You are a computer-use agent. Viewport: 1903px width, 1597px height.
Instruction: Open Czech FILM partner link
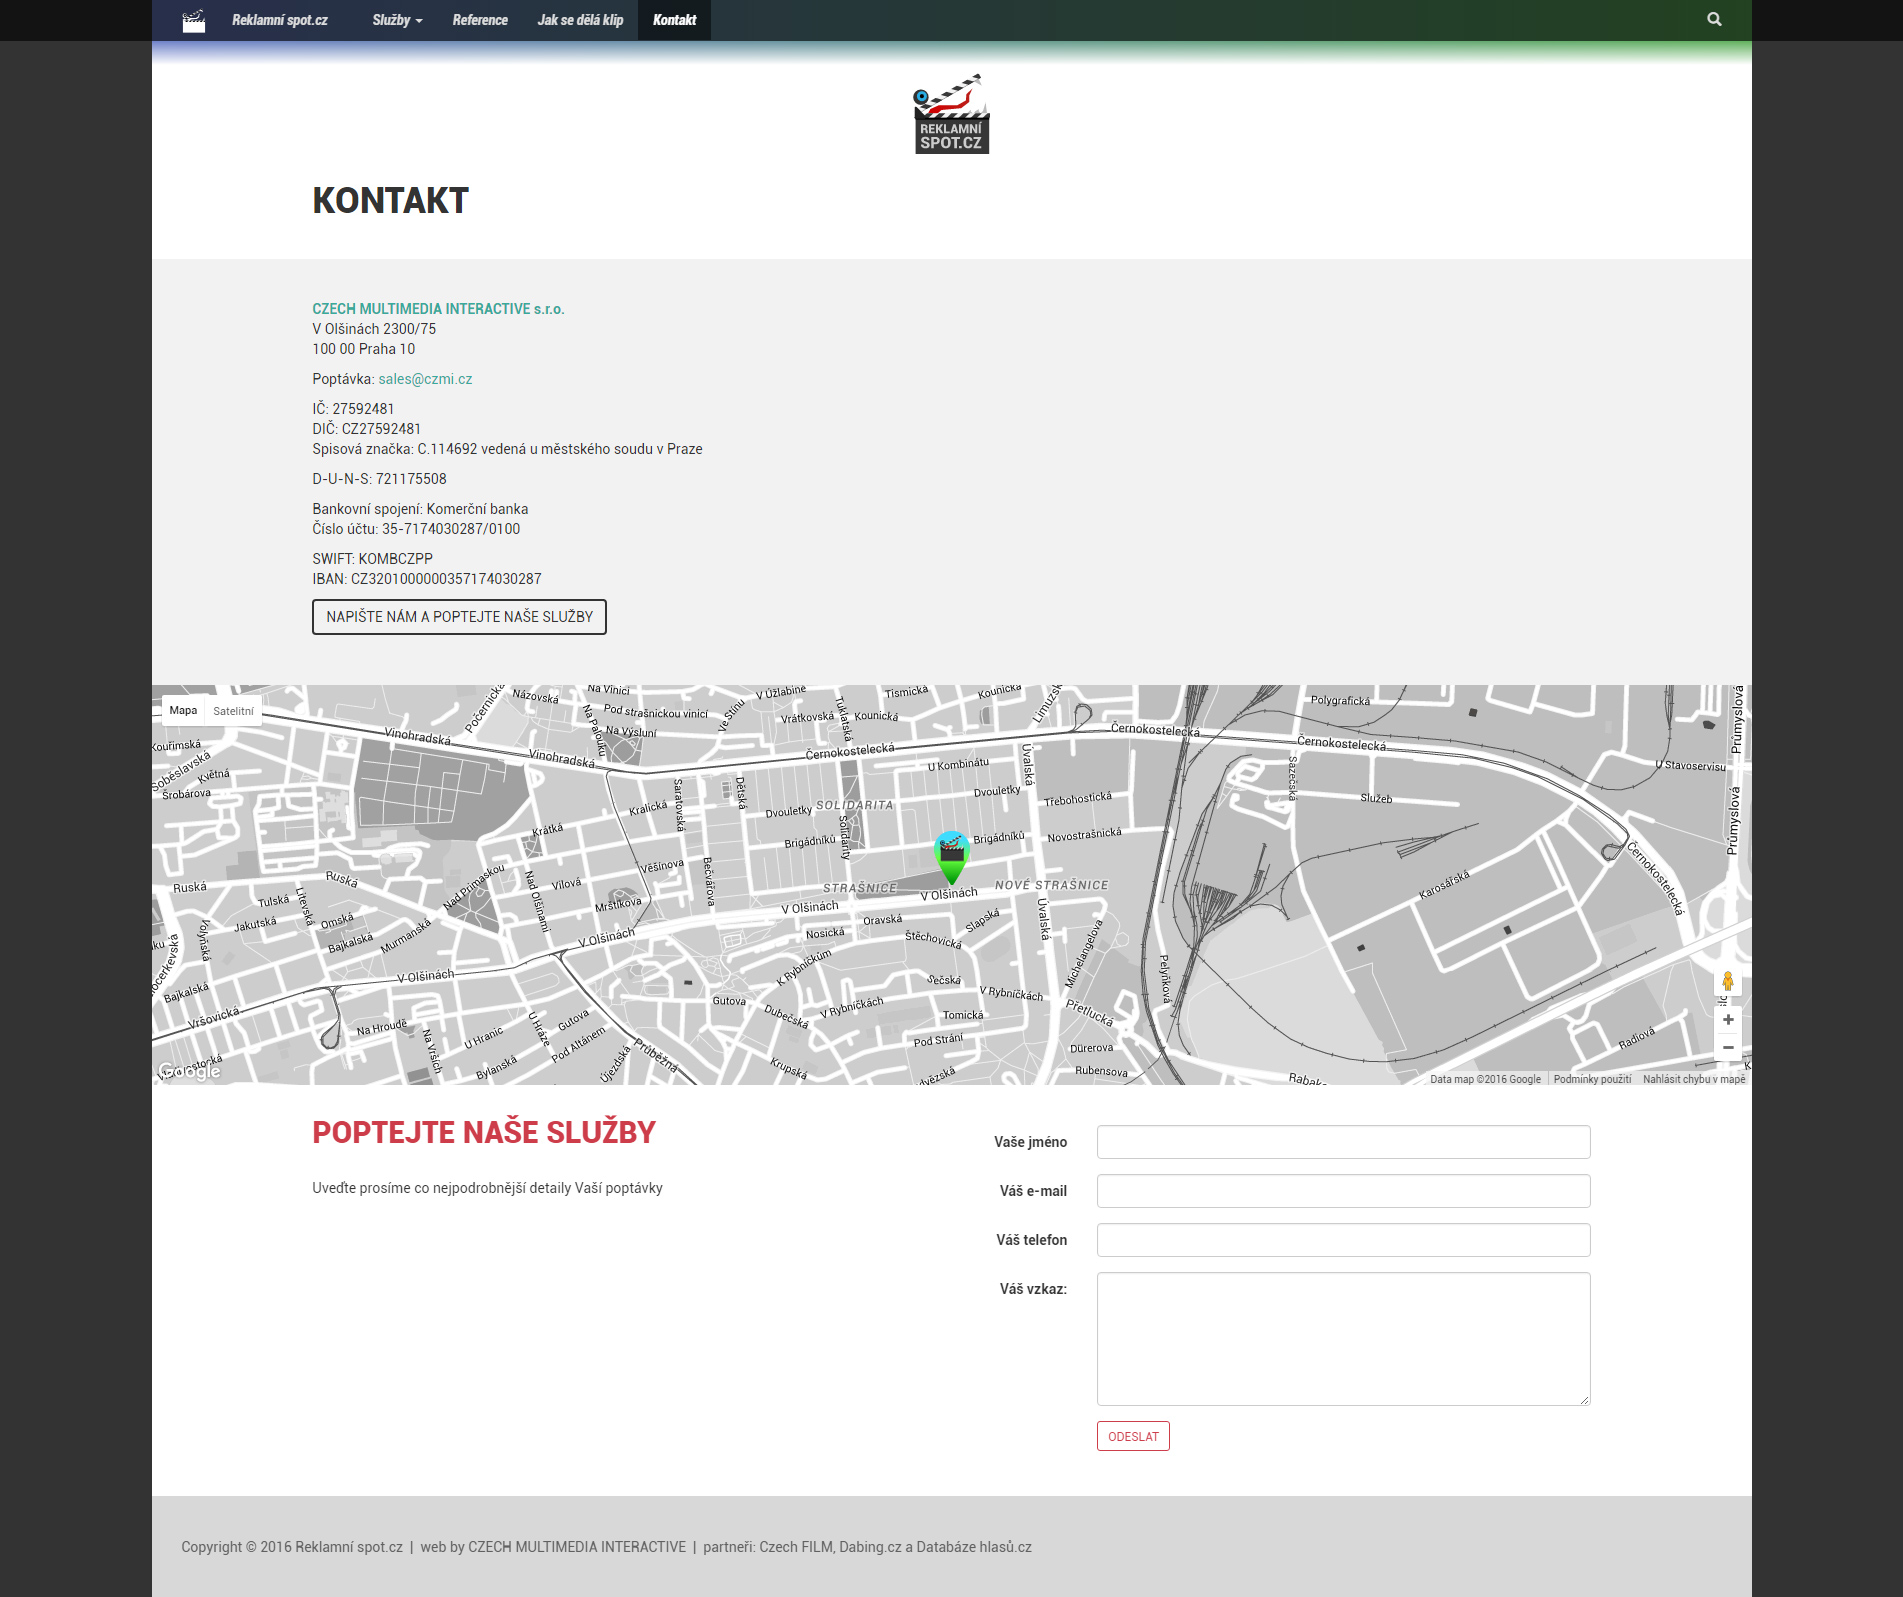795,1547
